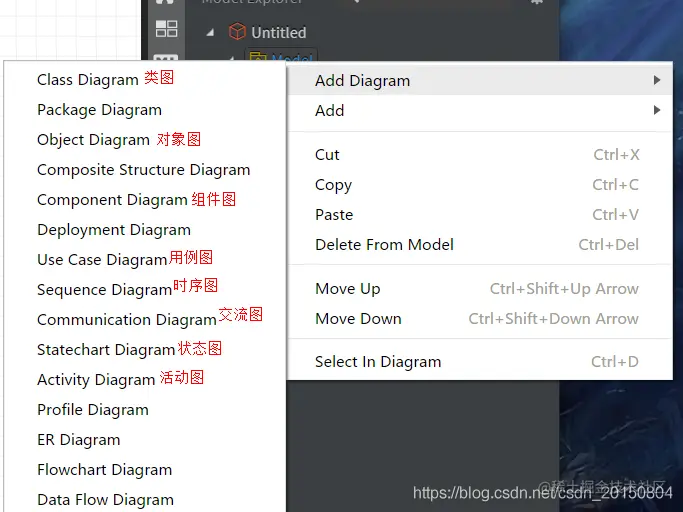
Task: Pick Flowchart Diagram
Action: (145, 470)
